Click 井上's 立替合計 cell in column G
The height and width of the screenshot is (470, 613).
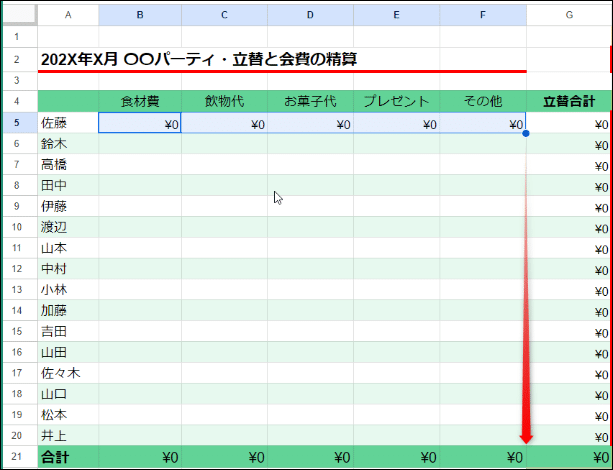click(569, 435)
